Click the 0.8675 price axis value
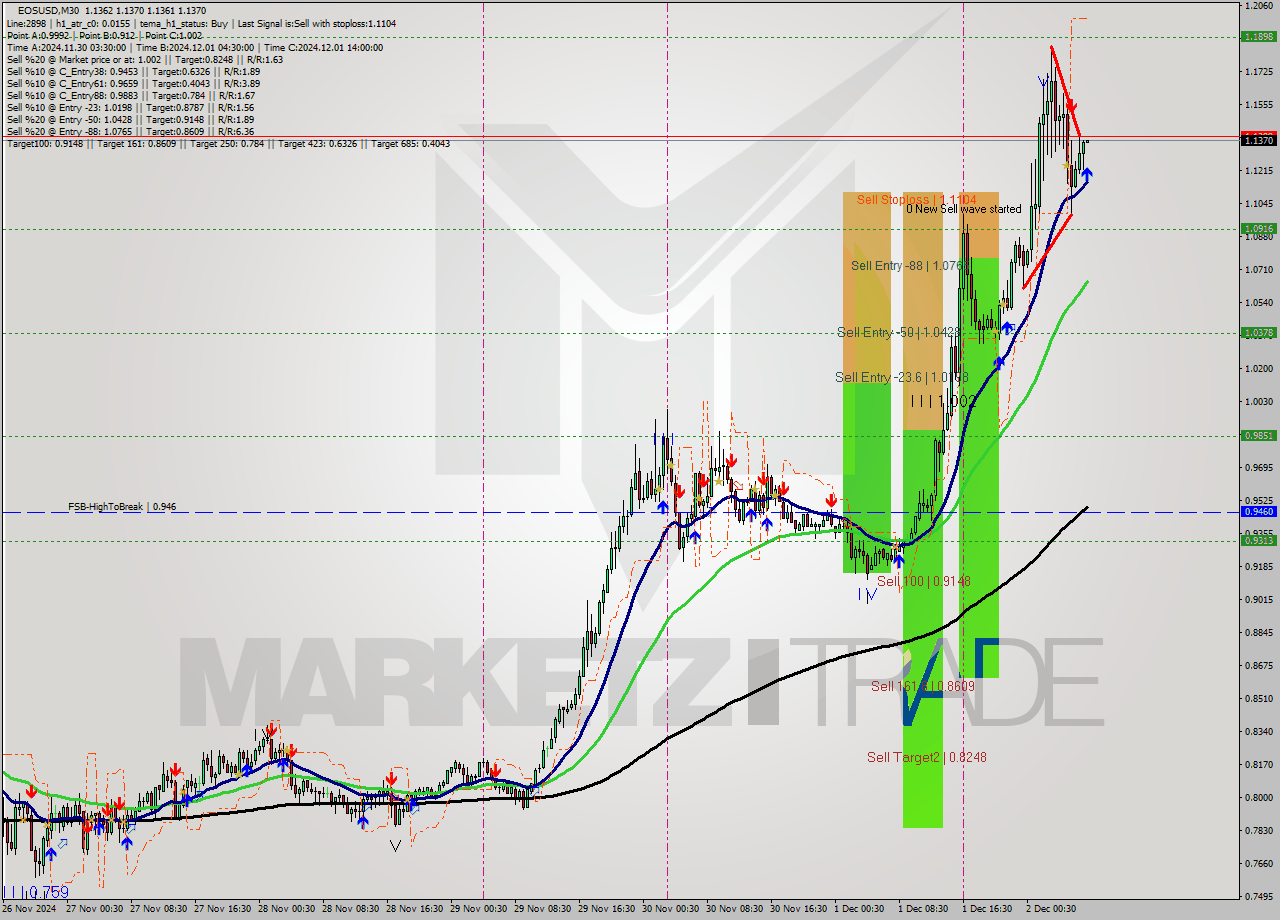 (1258, 665)
